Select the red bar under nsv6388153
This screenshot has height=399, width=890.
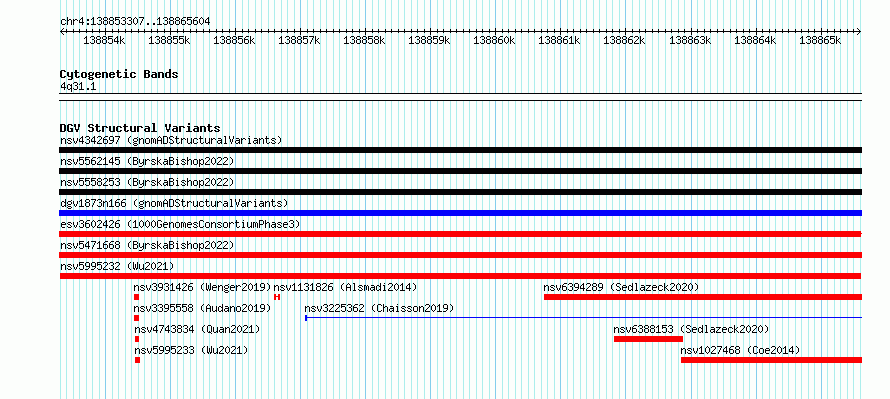(648, 339)
